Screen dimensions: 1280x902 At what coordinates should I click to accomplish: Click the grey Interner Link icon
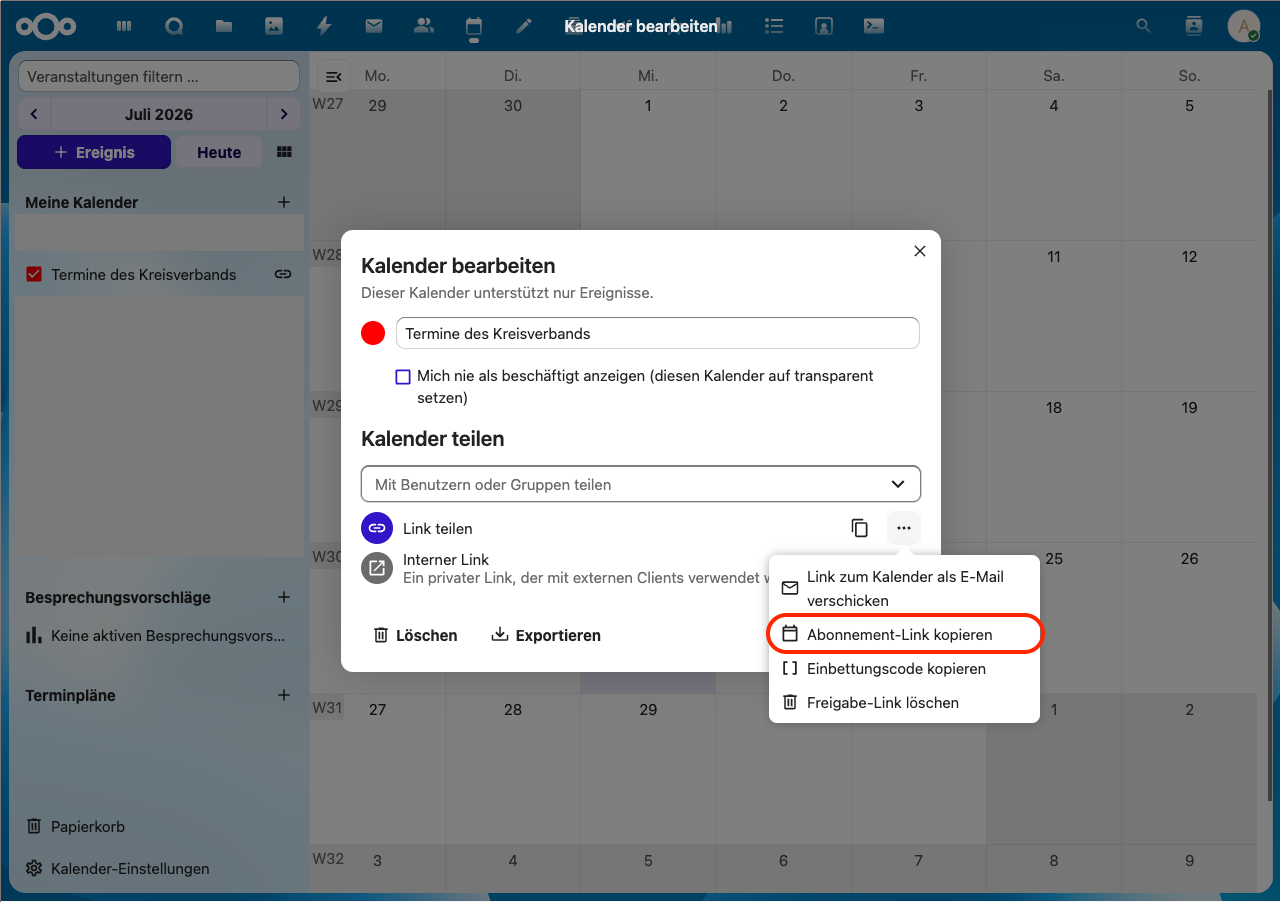click(377, 568)
